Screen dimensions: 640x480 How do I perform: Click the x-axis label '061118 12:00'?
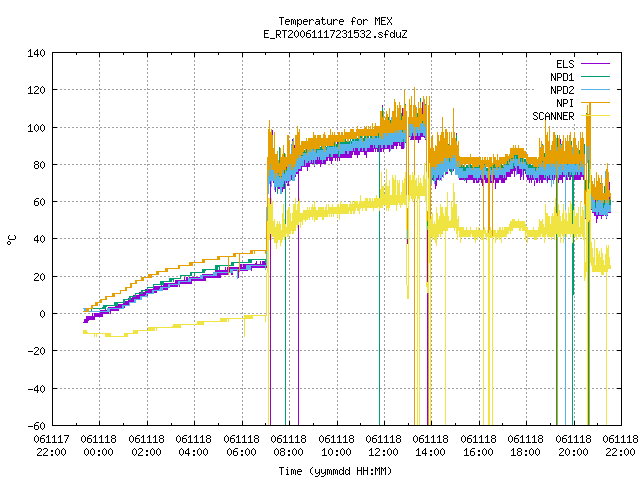[383, 446]
